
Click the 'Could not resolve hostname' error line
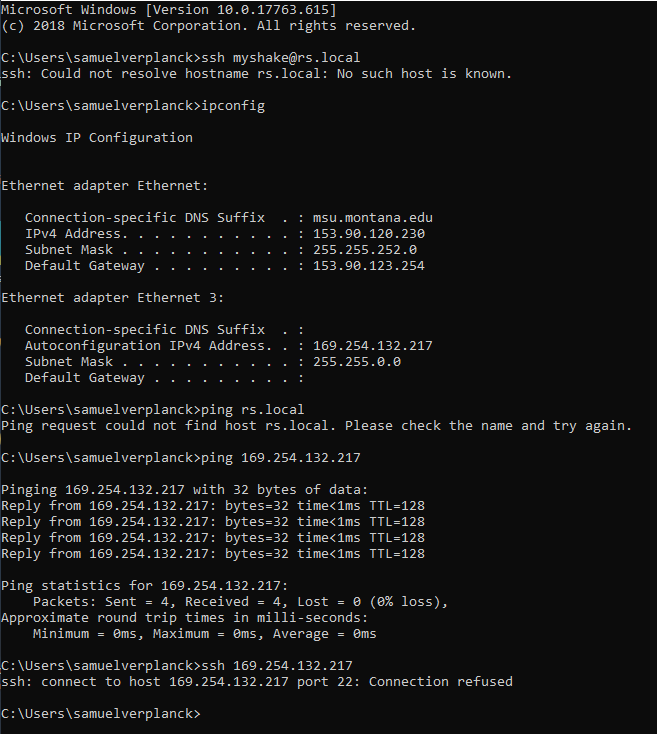[x=256, y=73]
